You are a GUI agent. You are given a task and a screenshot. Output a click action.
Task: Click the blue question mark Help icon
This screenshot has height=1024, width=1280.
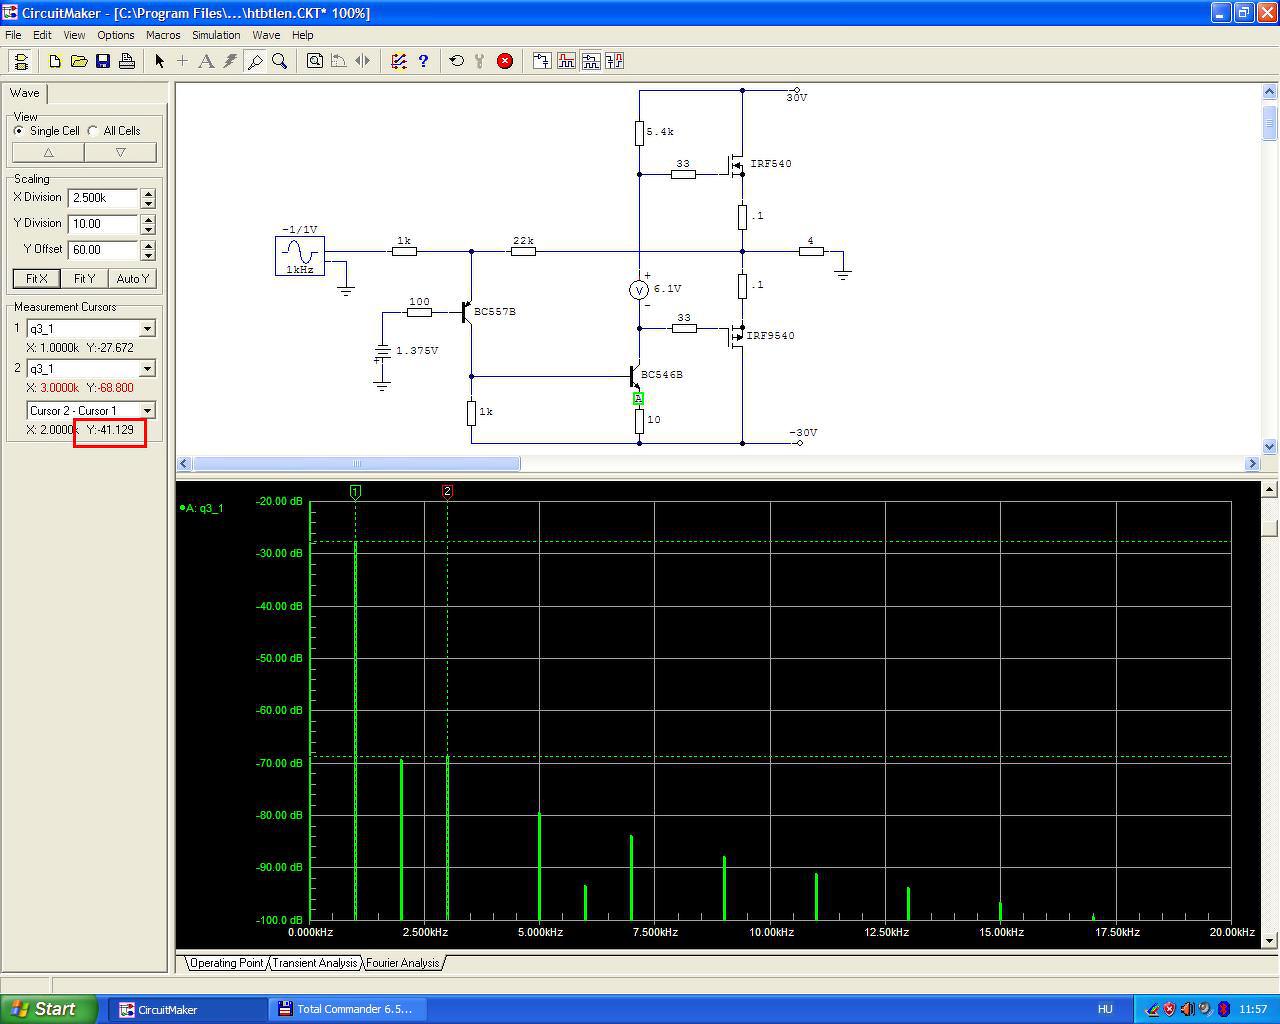423,61
